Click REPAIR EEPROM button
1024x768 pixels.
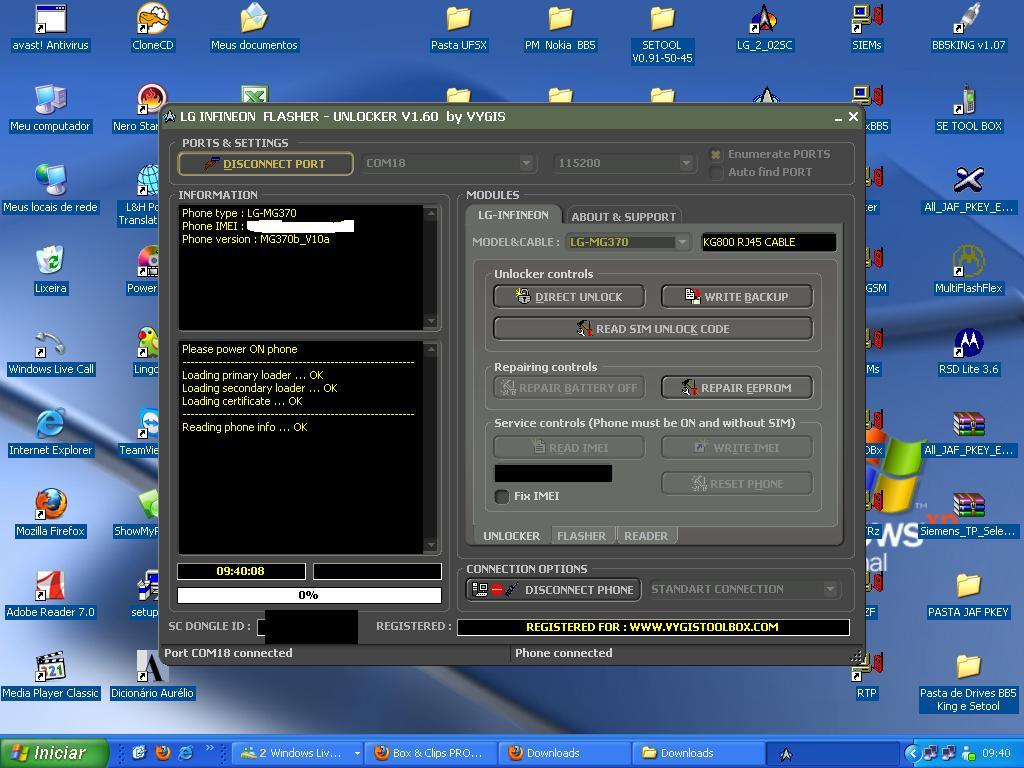737,387
